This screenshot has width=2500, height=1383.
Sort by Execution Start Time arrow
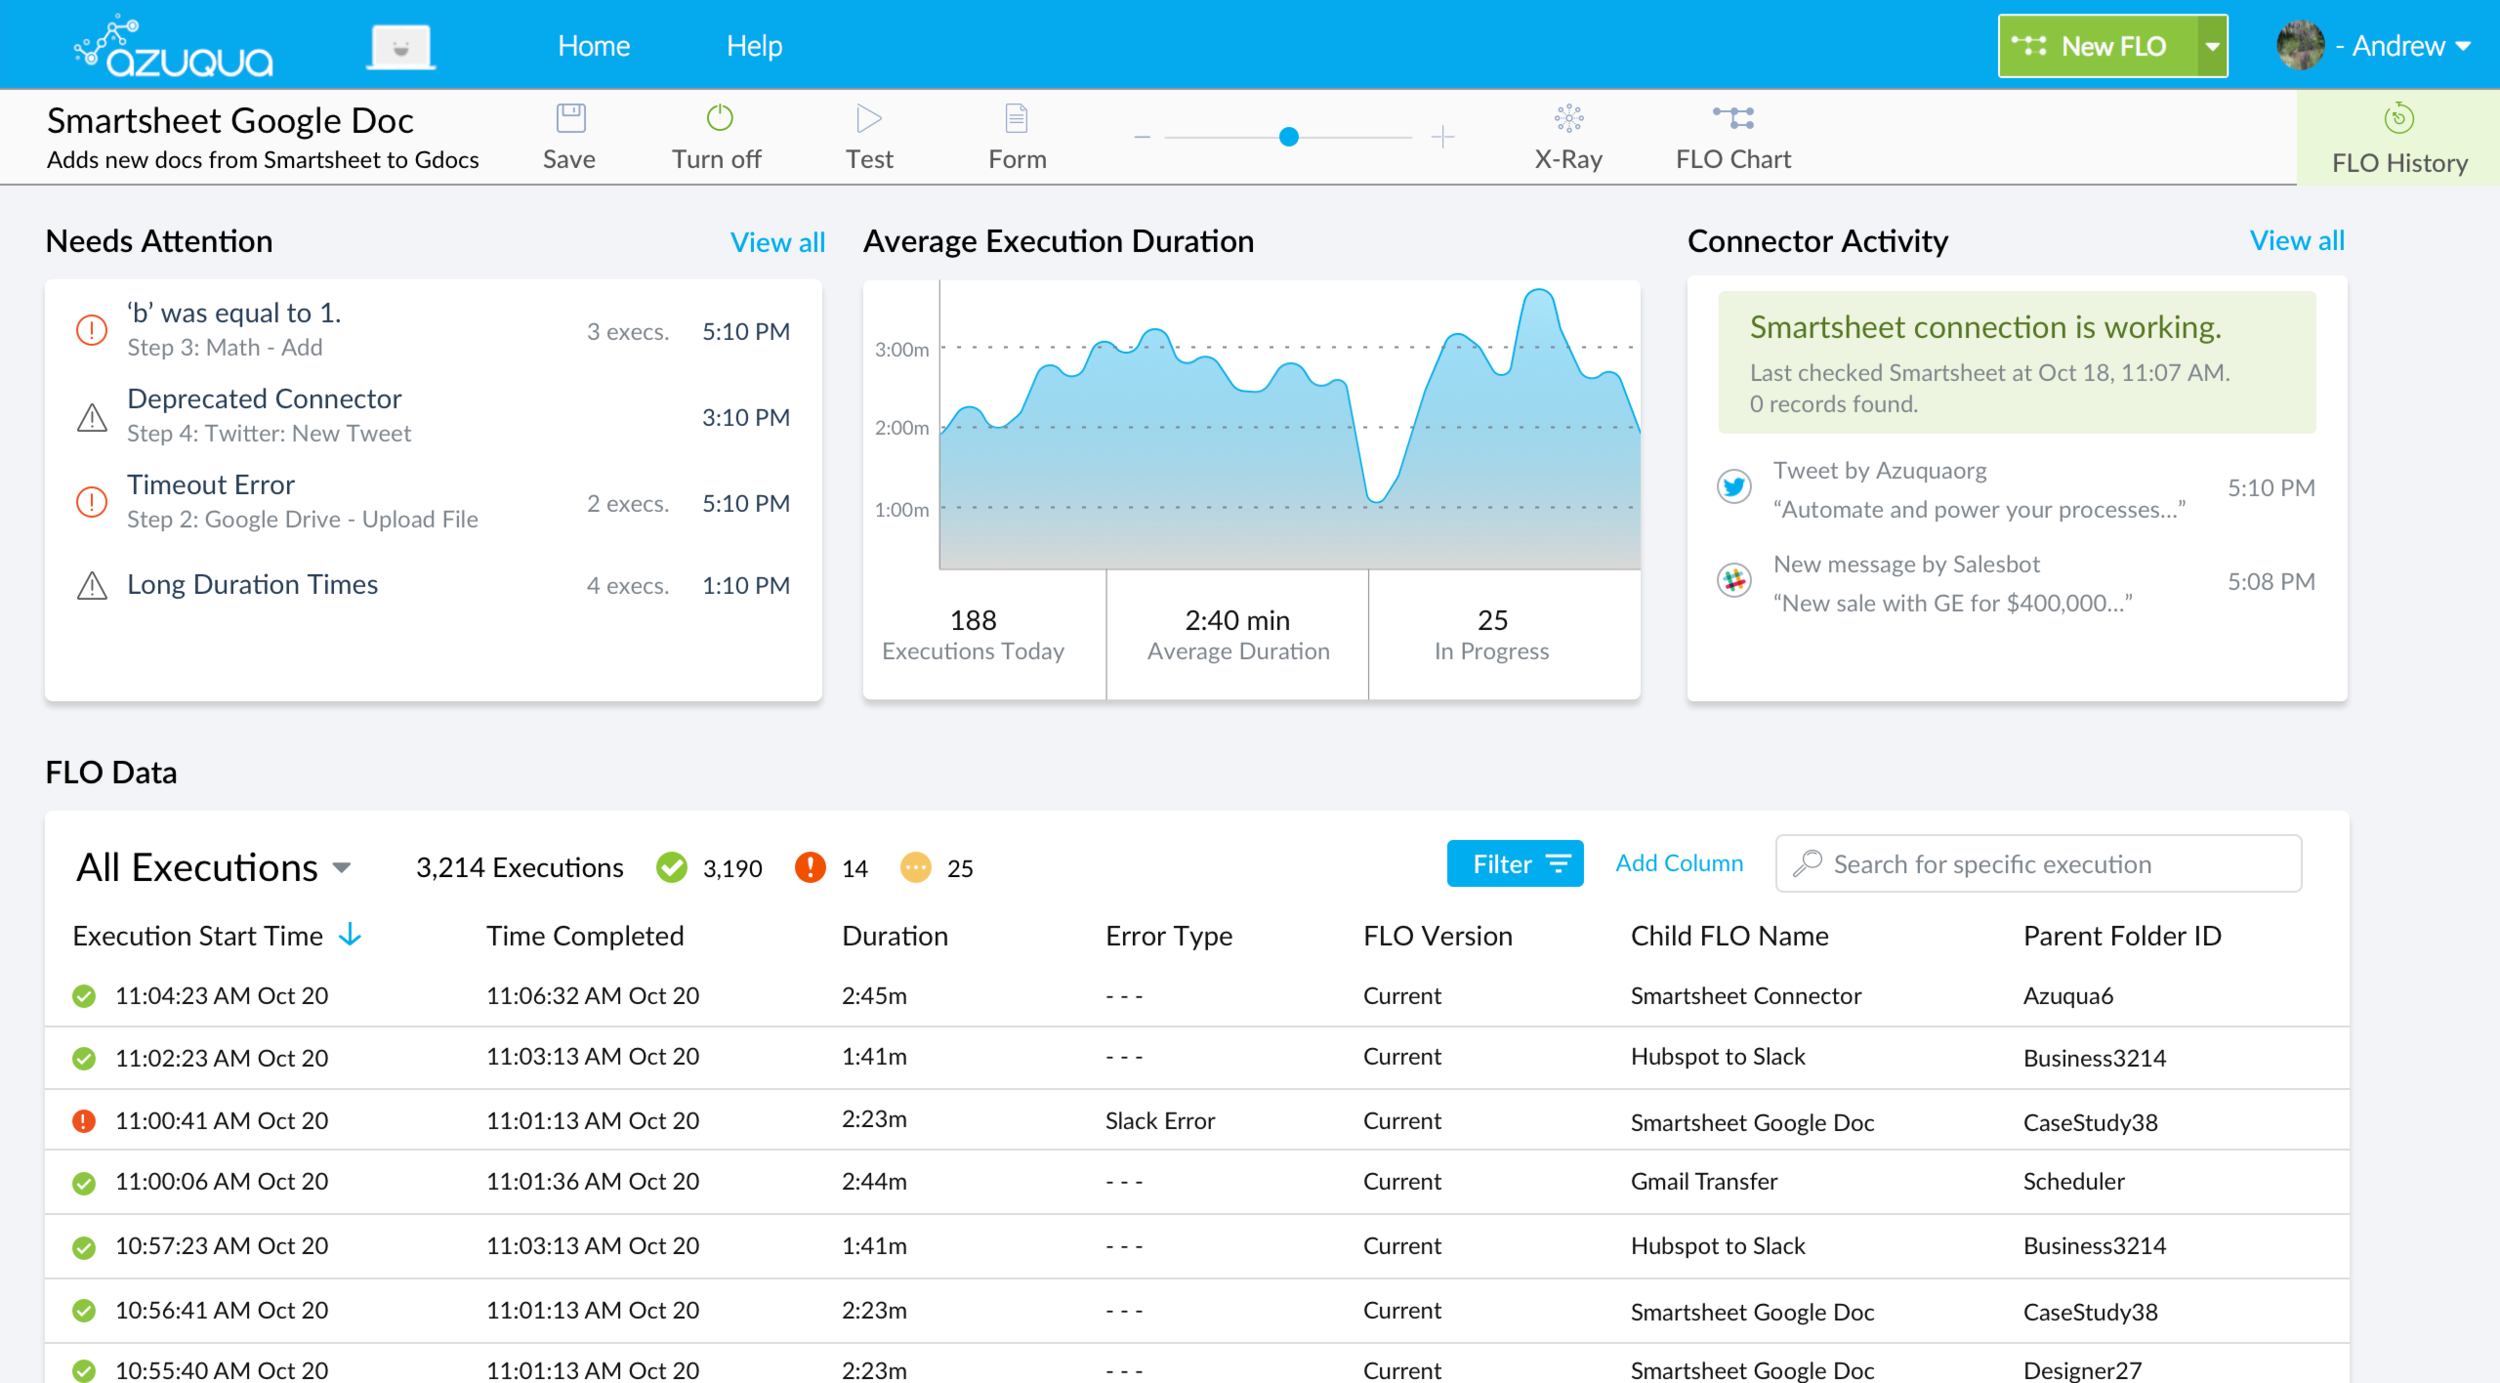[350, 935]
